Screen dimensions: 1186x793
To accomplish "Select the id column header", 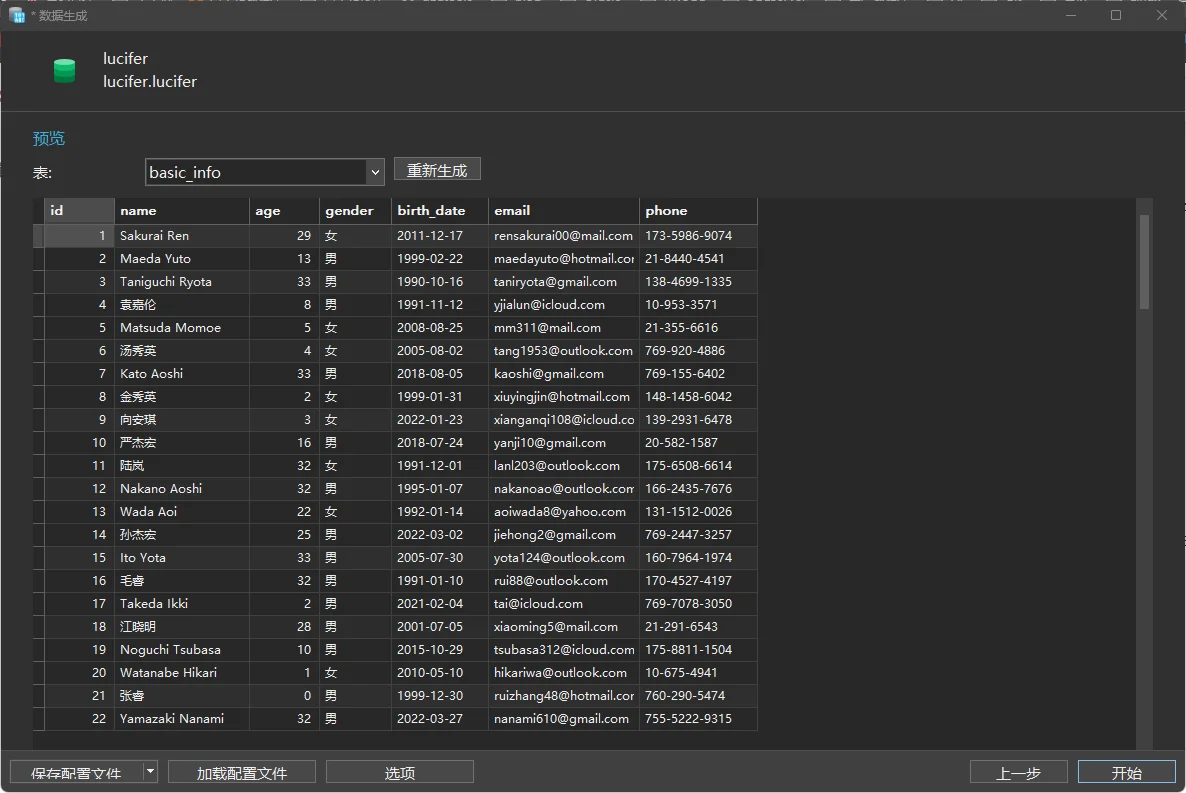I will [x=79, y=211].
